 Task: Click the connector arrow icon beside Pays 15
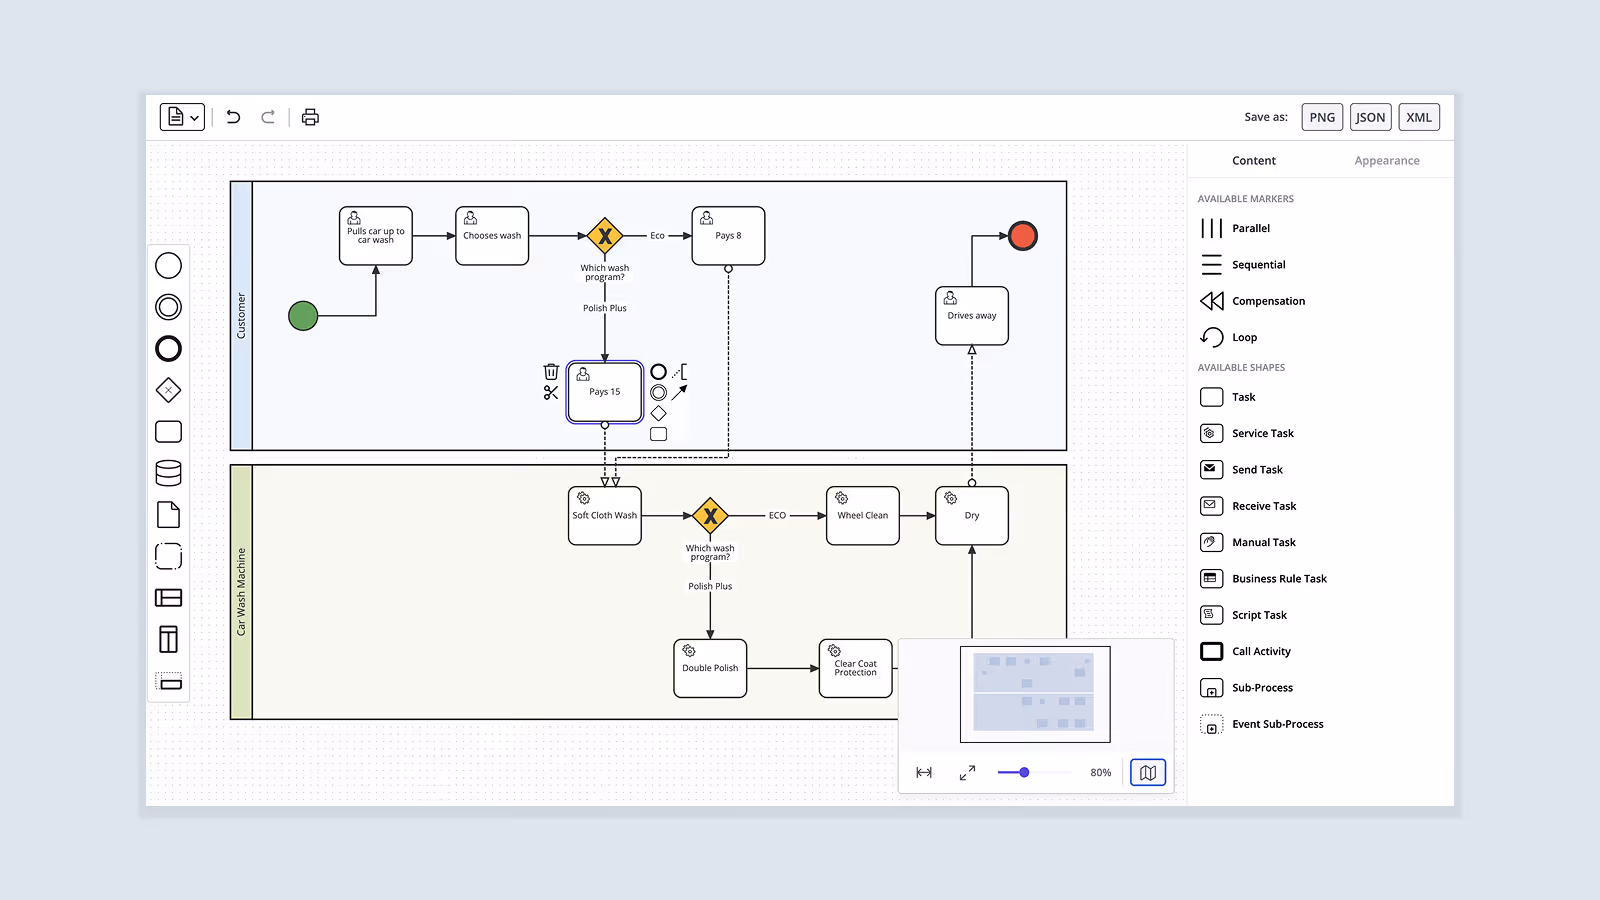(x=679, y=393)
